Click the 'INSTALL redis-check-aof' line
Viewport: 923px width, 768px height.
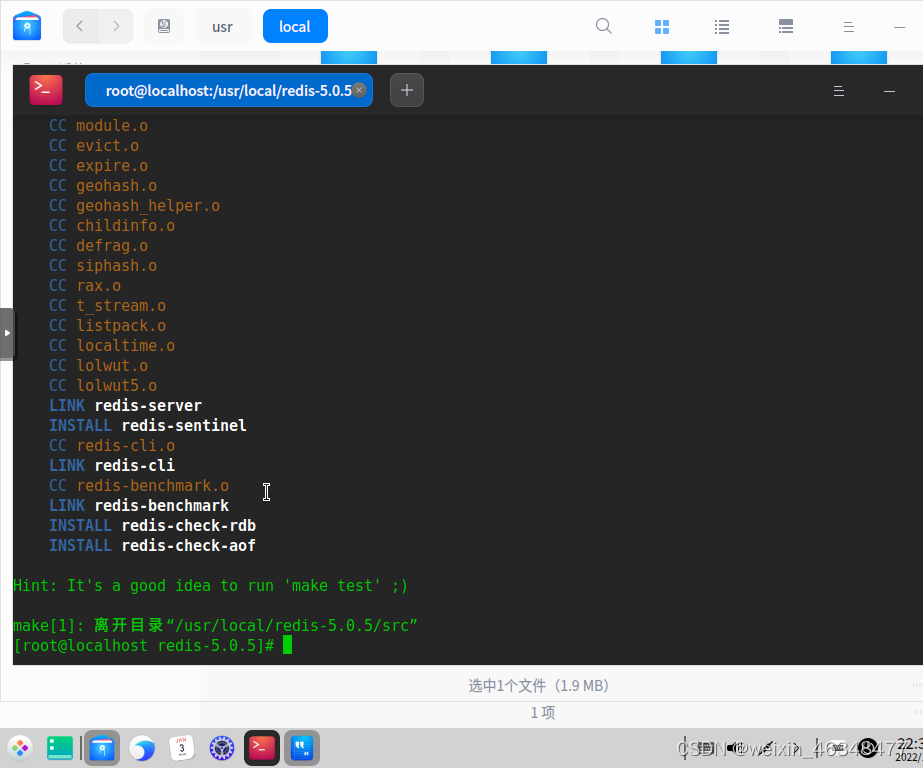(x=152, y=546)
